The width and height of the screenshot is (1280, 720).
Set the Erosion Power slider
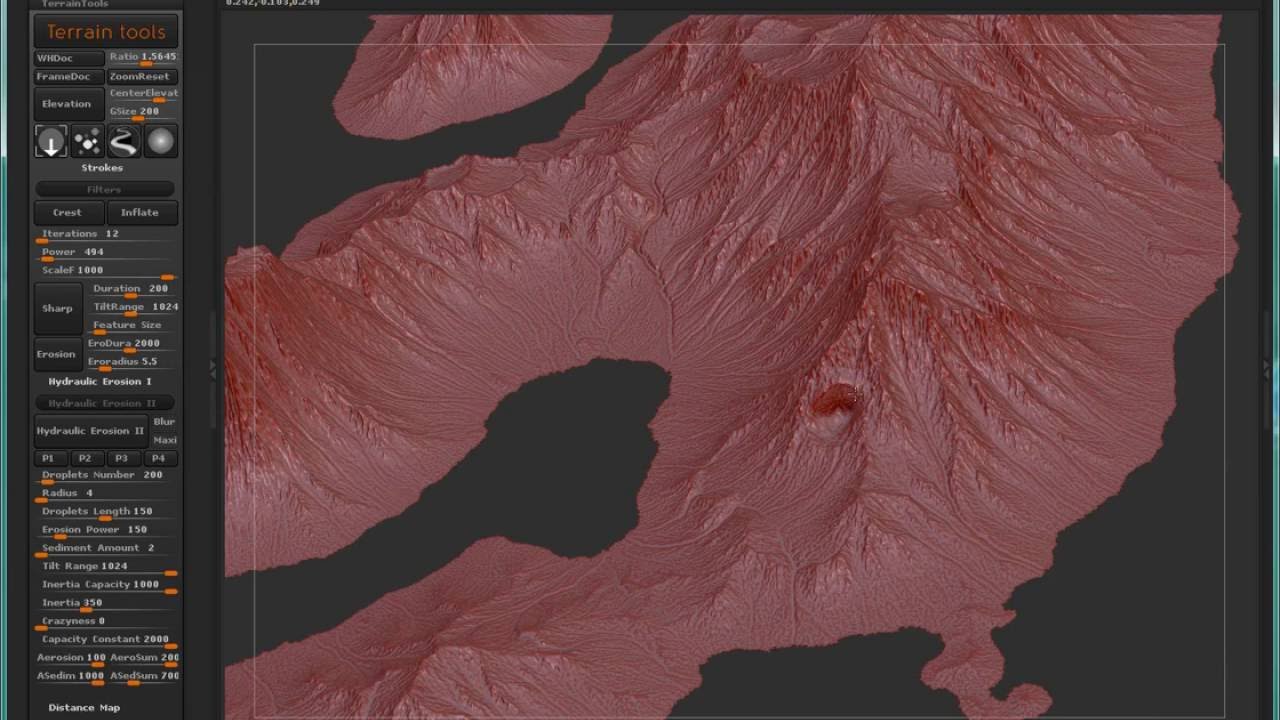[x=106, y=530]
